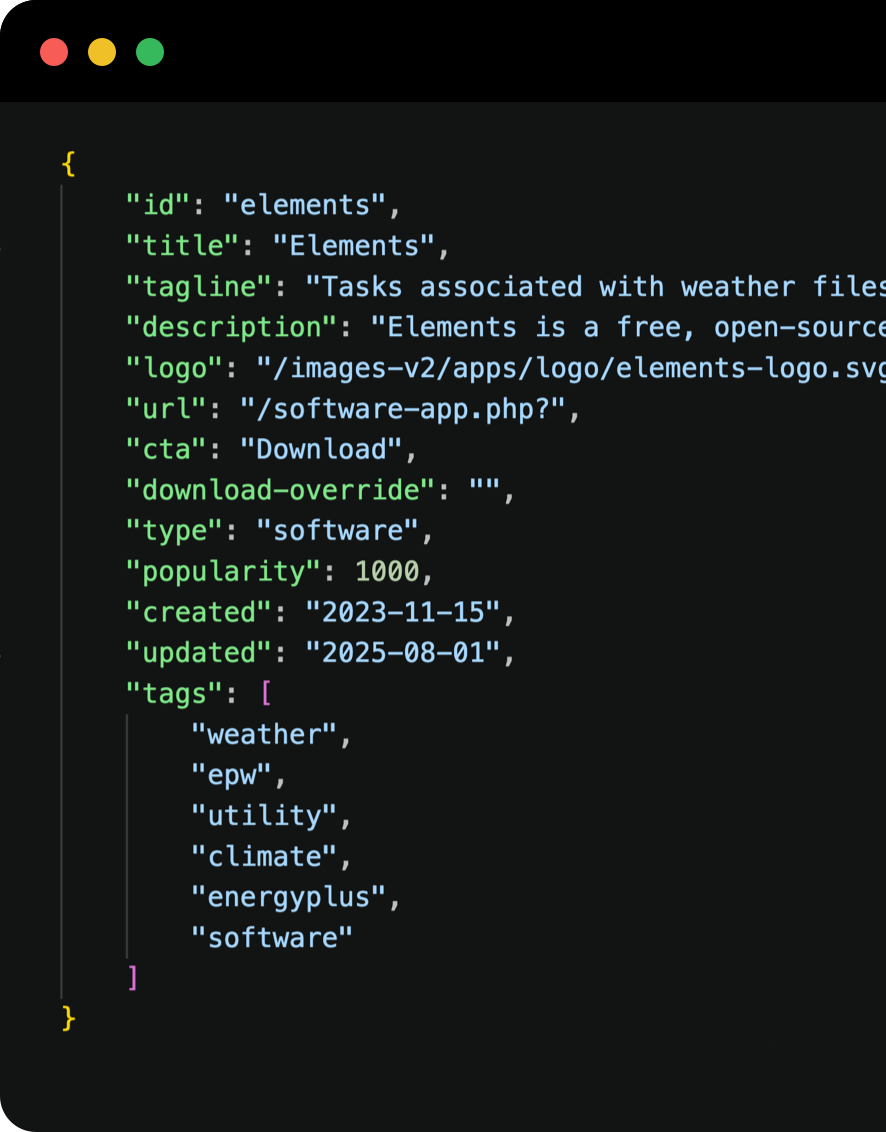Click the "type" key
886x1132 pixels.
[x=174, y=531]
